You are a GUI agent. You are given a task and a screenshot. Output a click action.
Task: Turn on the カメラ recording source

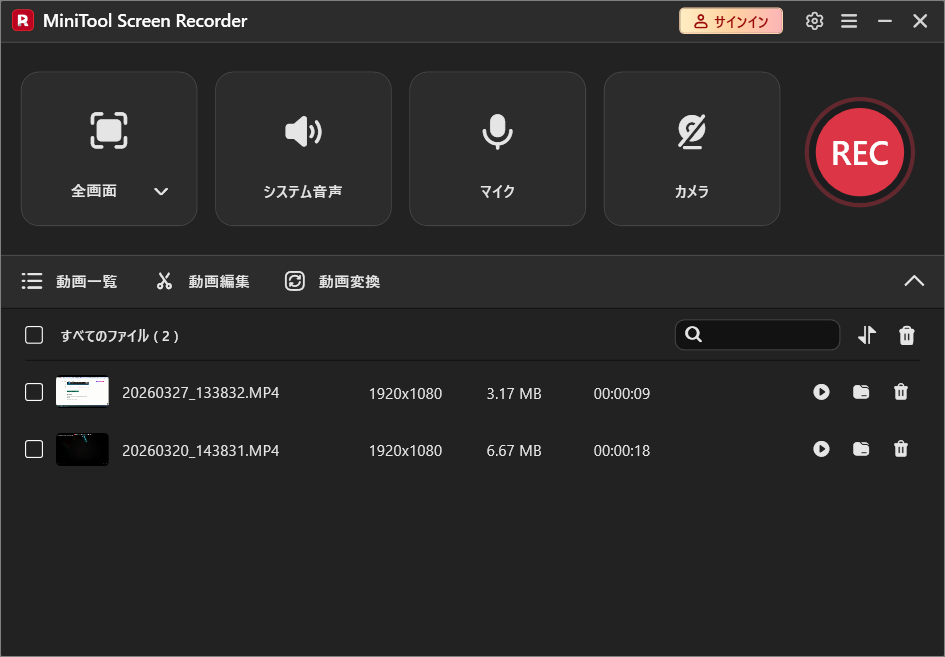[x=691, y=148]
